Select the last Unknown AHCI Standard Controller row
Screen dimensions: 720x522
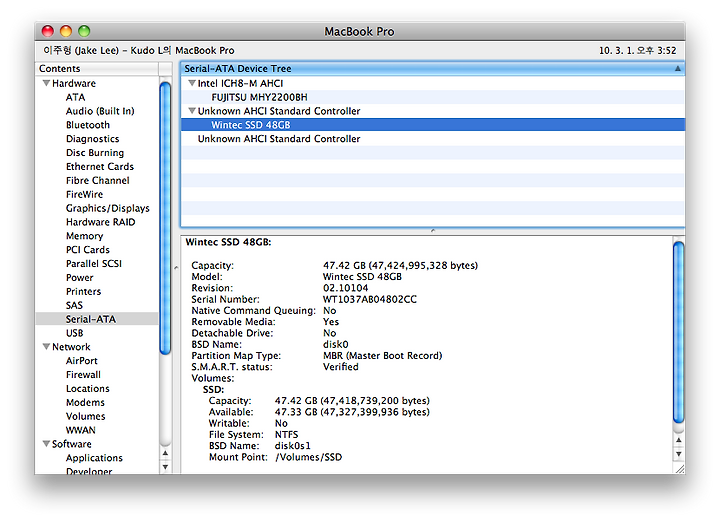(433, 139)
